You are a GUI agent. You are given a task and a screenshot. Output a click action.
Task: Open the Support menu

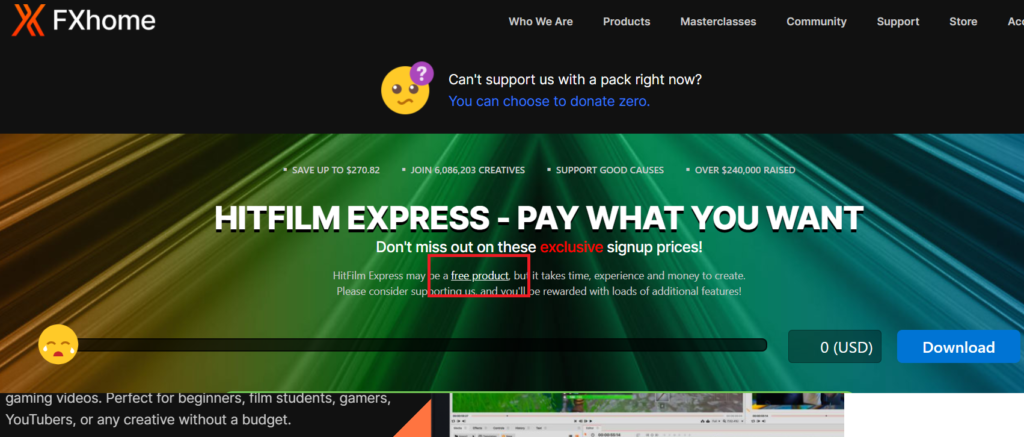pos(898,22)
